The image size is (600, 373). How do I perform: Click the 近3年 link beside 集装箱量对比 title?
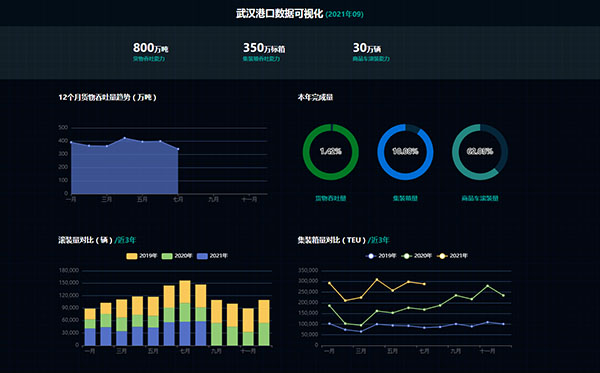pos(378,240)
